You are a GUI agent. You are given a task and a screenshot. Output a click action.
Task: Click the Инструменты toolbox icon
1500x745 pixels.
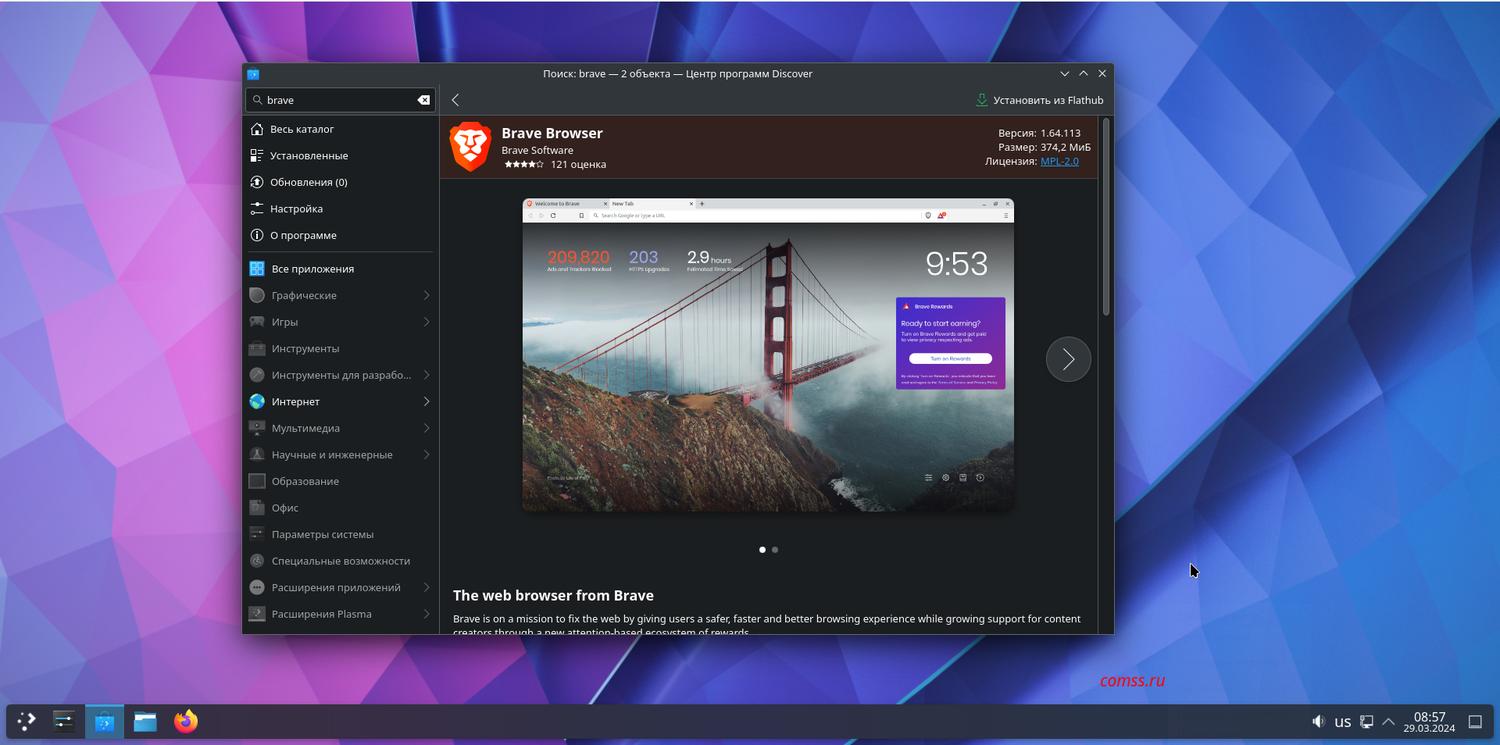pyautogui.click(x=257, y=349)
